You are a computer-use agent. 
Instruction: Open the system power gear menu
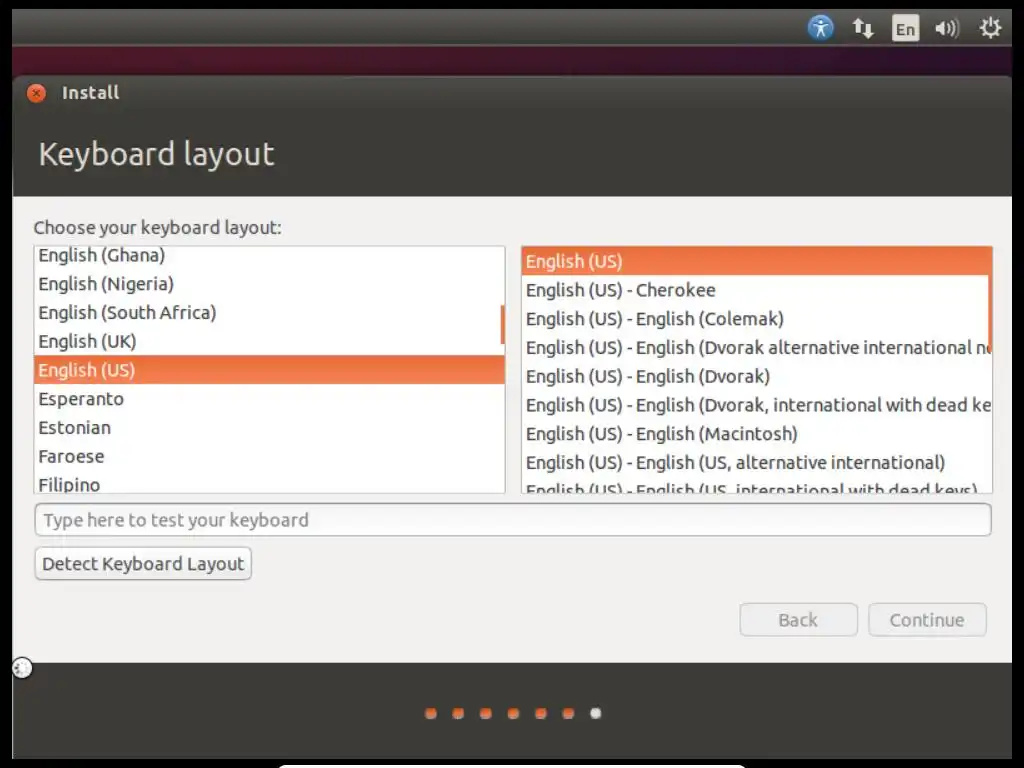coord(990,28)
